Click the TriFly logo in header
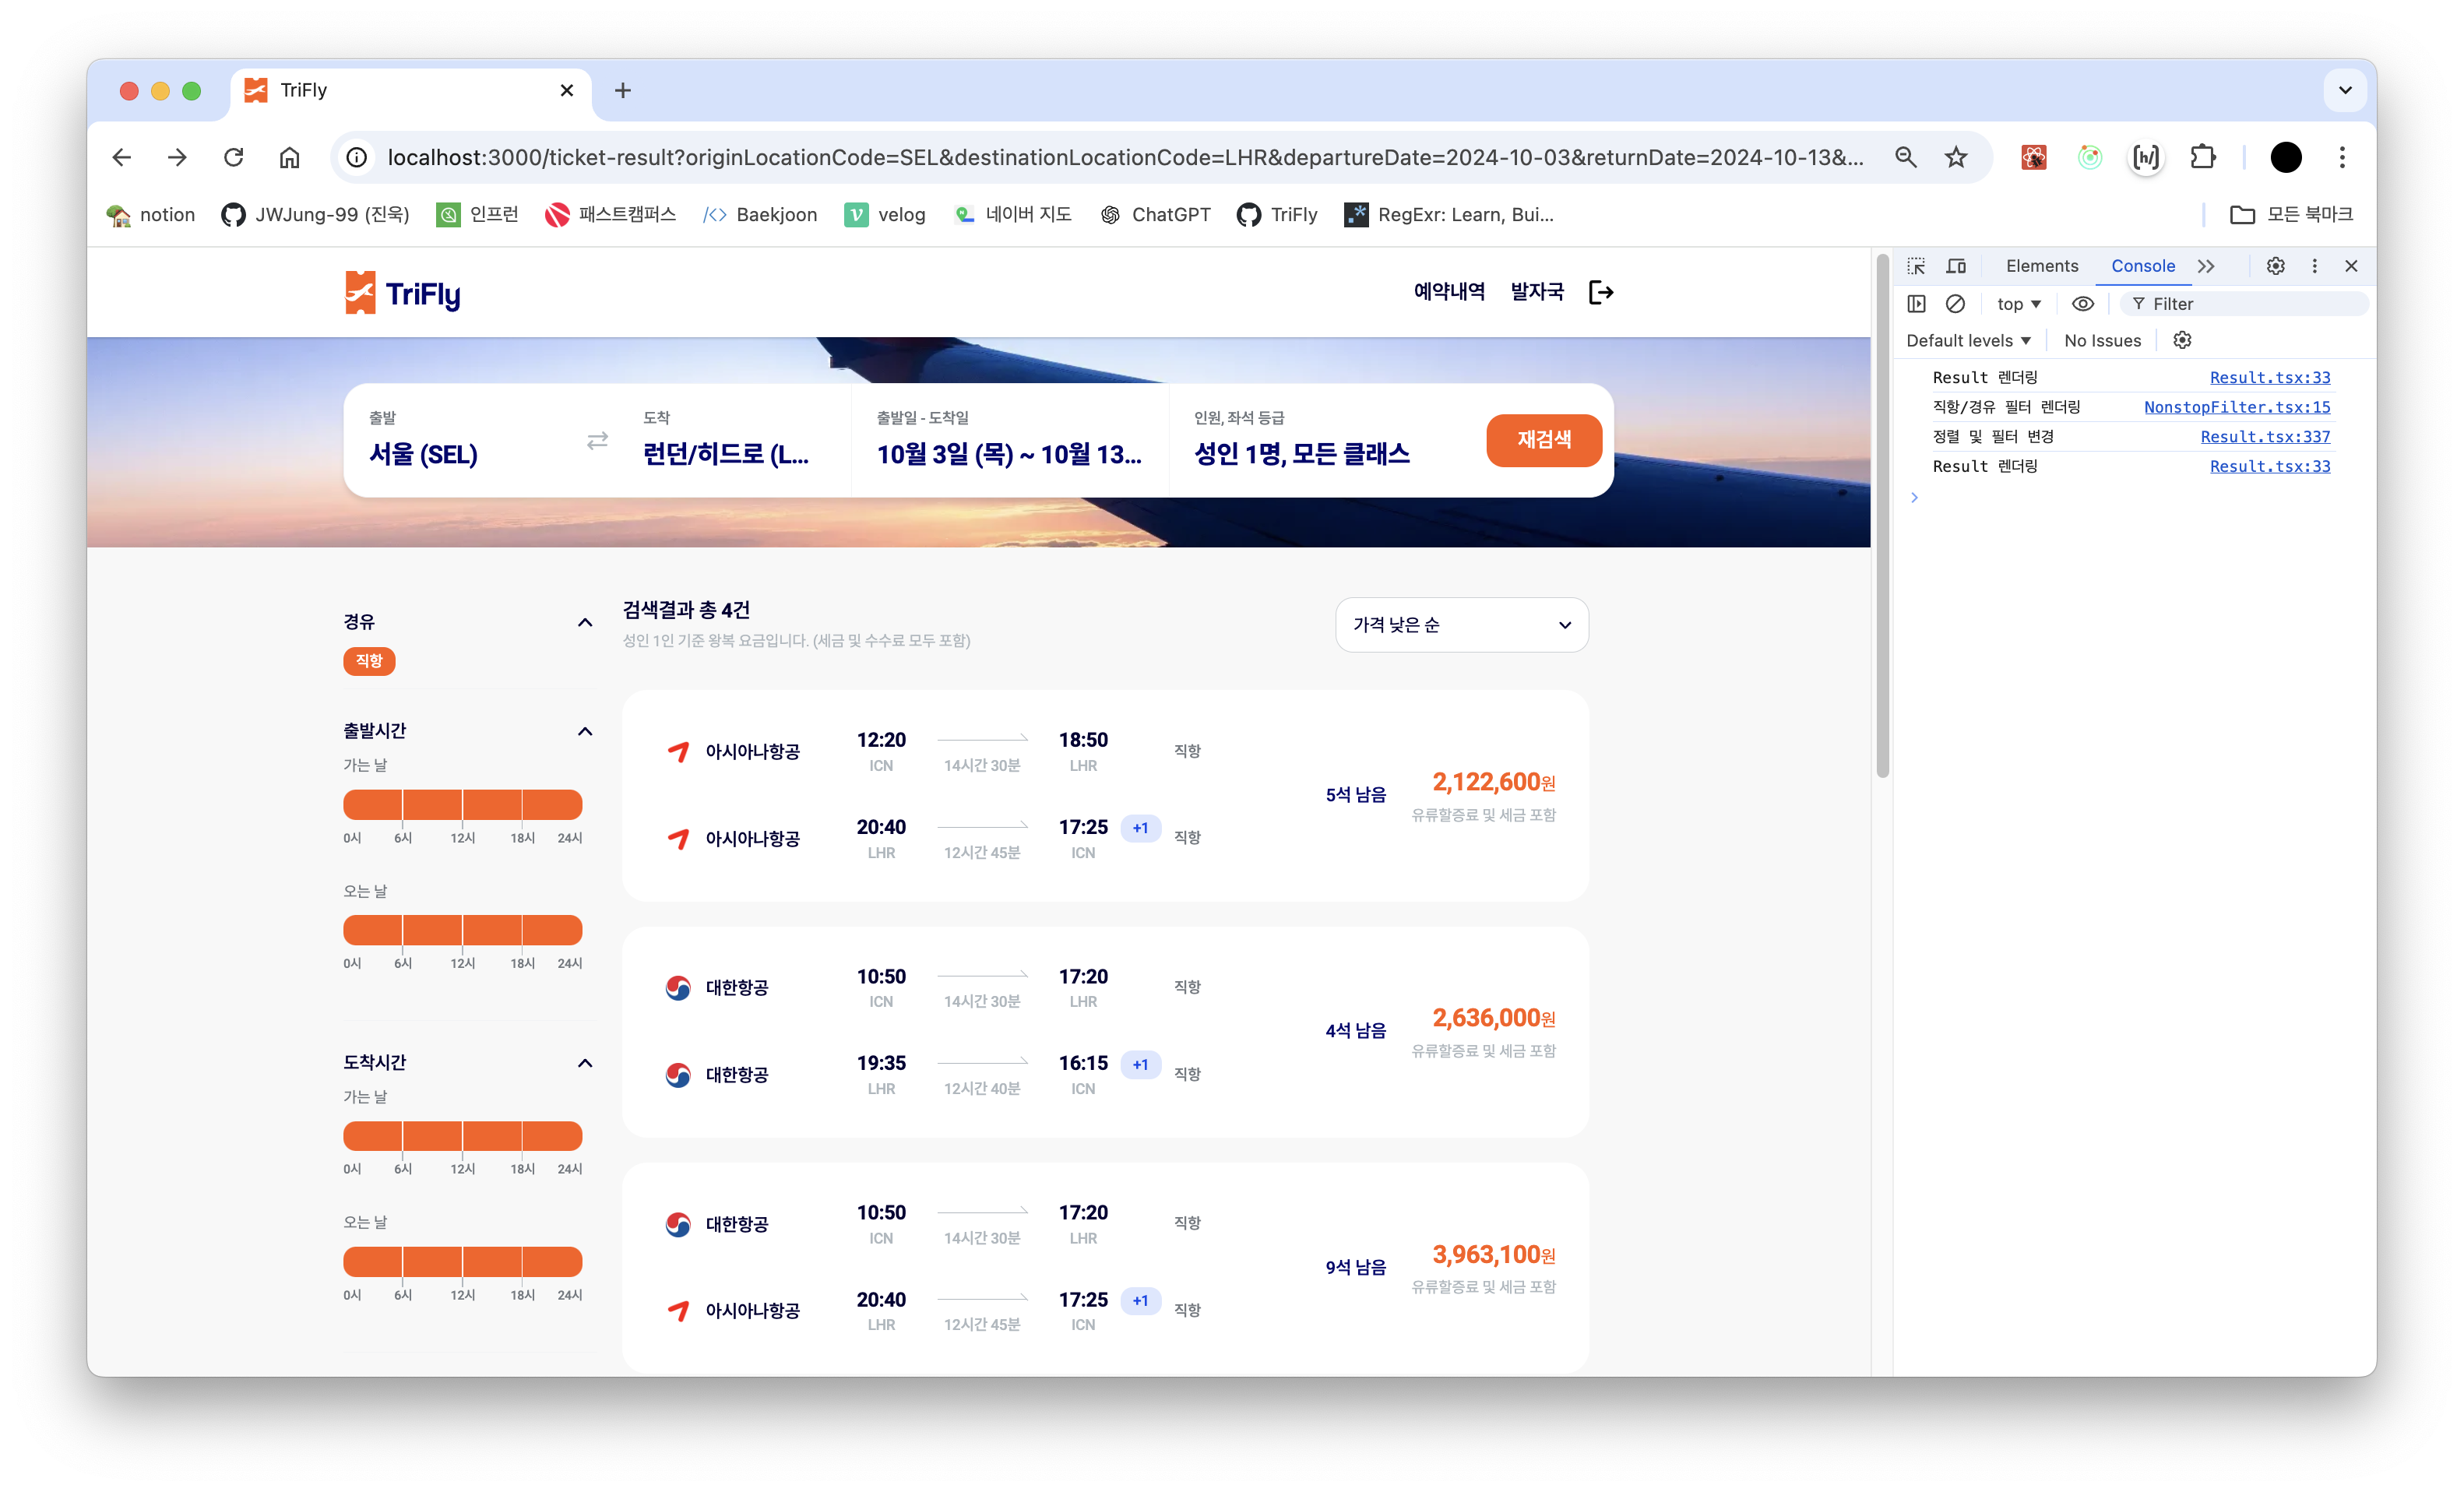Screen dimensions: 2464x1492 402,293
